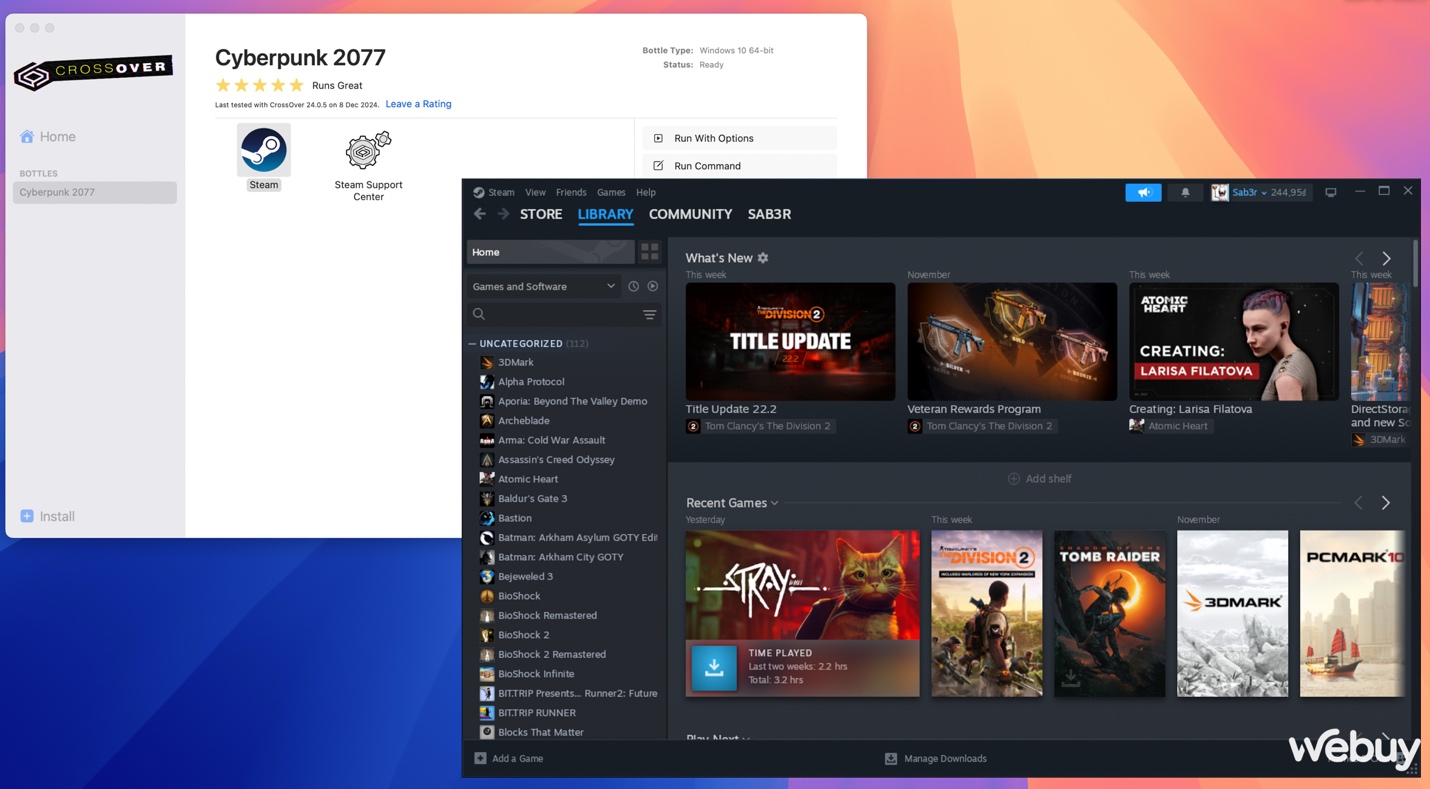
Task: Open the SAB3R profile tab
Action: click(769, 214)
